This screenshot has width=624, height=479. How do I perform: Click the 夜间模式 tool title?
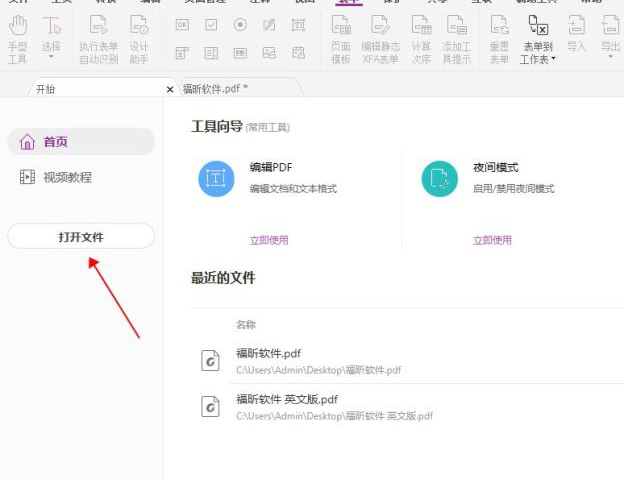495,167
